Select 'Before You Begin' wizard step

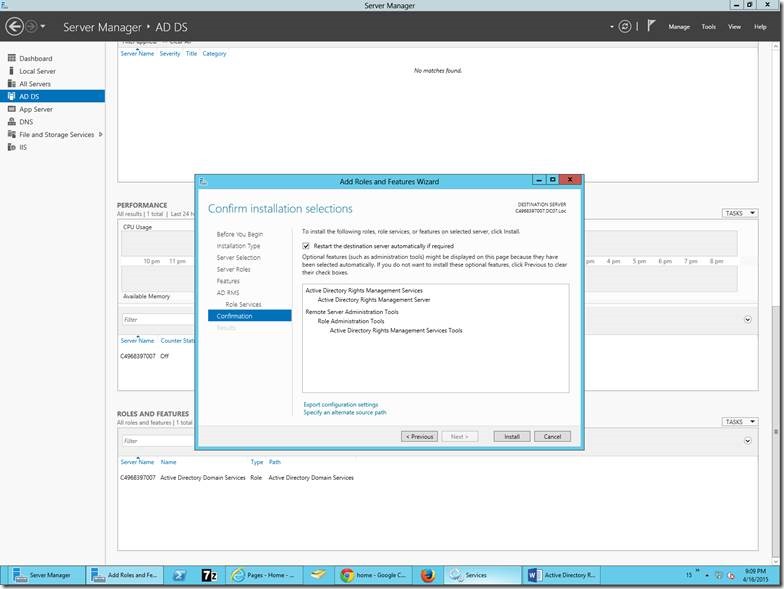pyautogui.click(x=240, y=234)
